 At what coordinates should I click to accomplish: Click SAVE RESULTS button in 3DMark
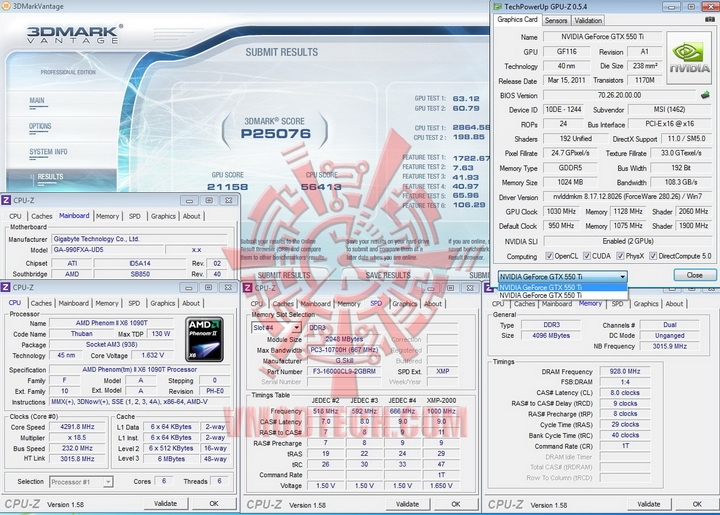388,275
